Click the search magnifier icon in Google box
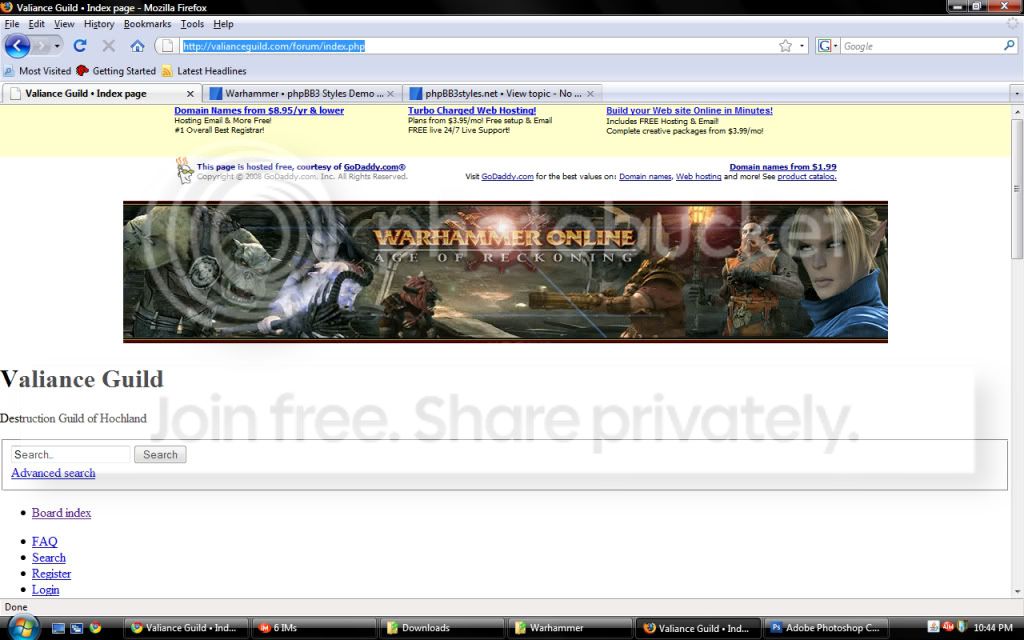 1009,46
